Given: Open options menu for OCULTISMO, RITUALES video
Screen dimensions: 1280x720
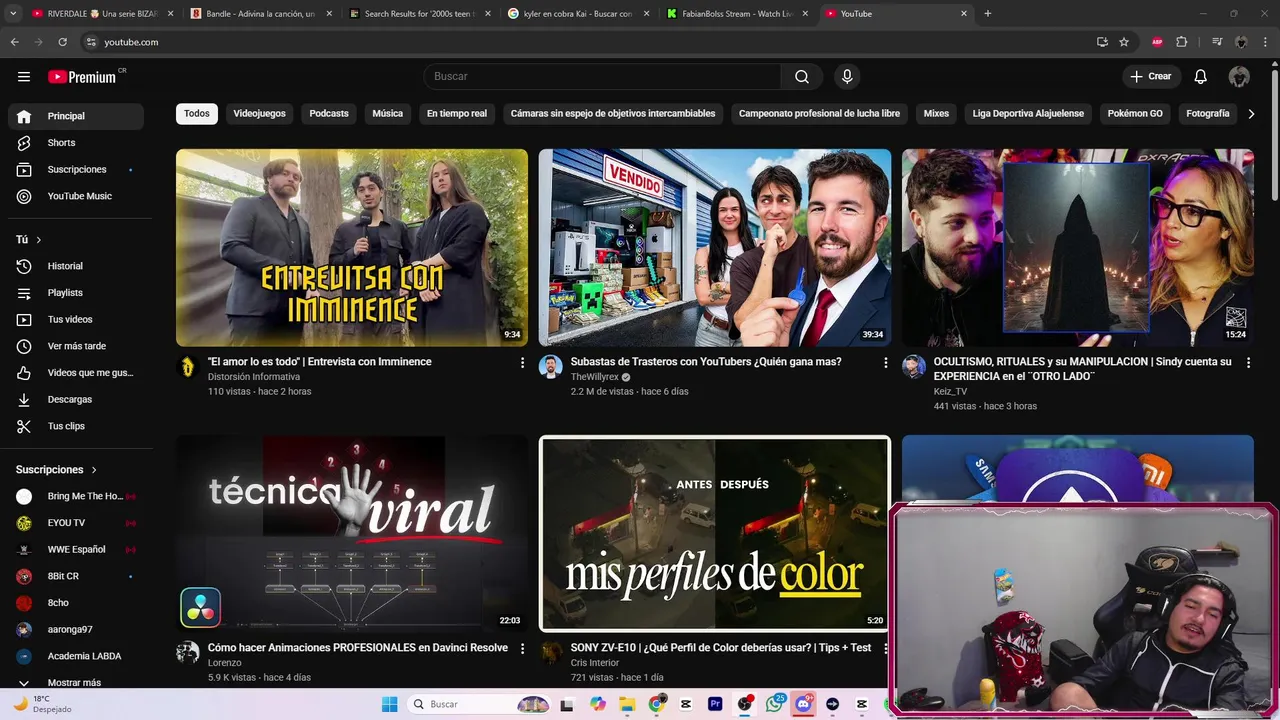Looking at the screenshot, I should click(1248, 363).
